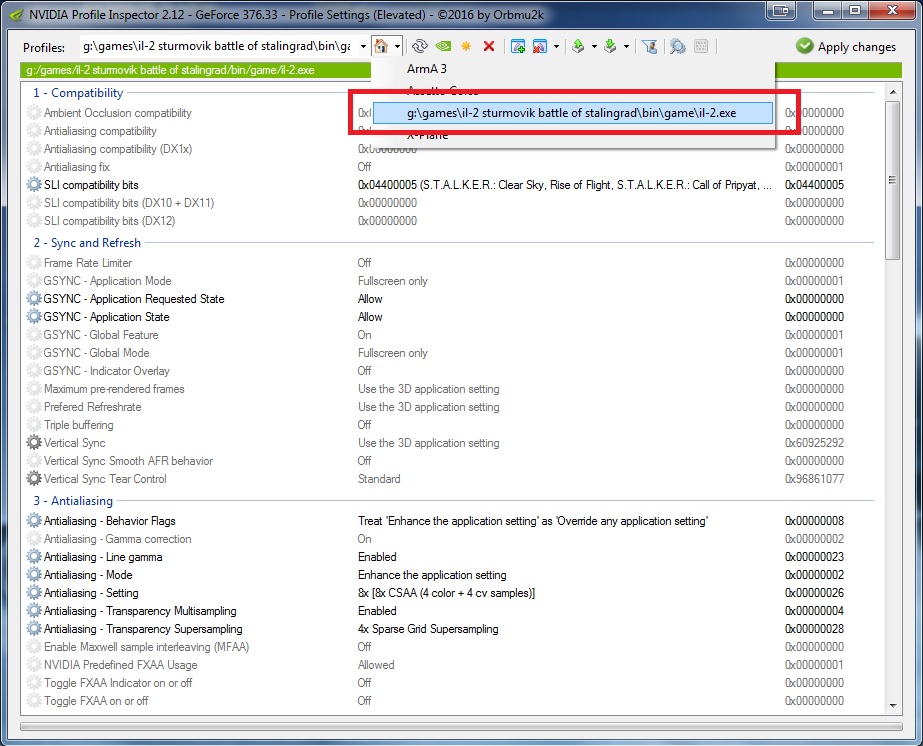Click 'Fullscreen only' value for GSYNC - Global Mode
The width and height of the screenshot is (923, 746).
393,353
